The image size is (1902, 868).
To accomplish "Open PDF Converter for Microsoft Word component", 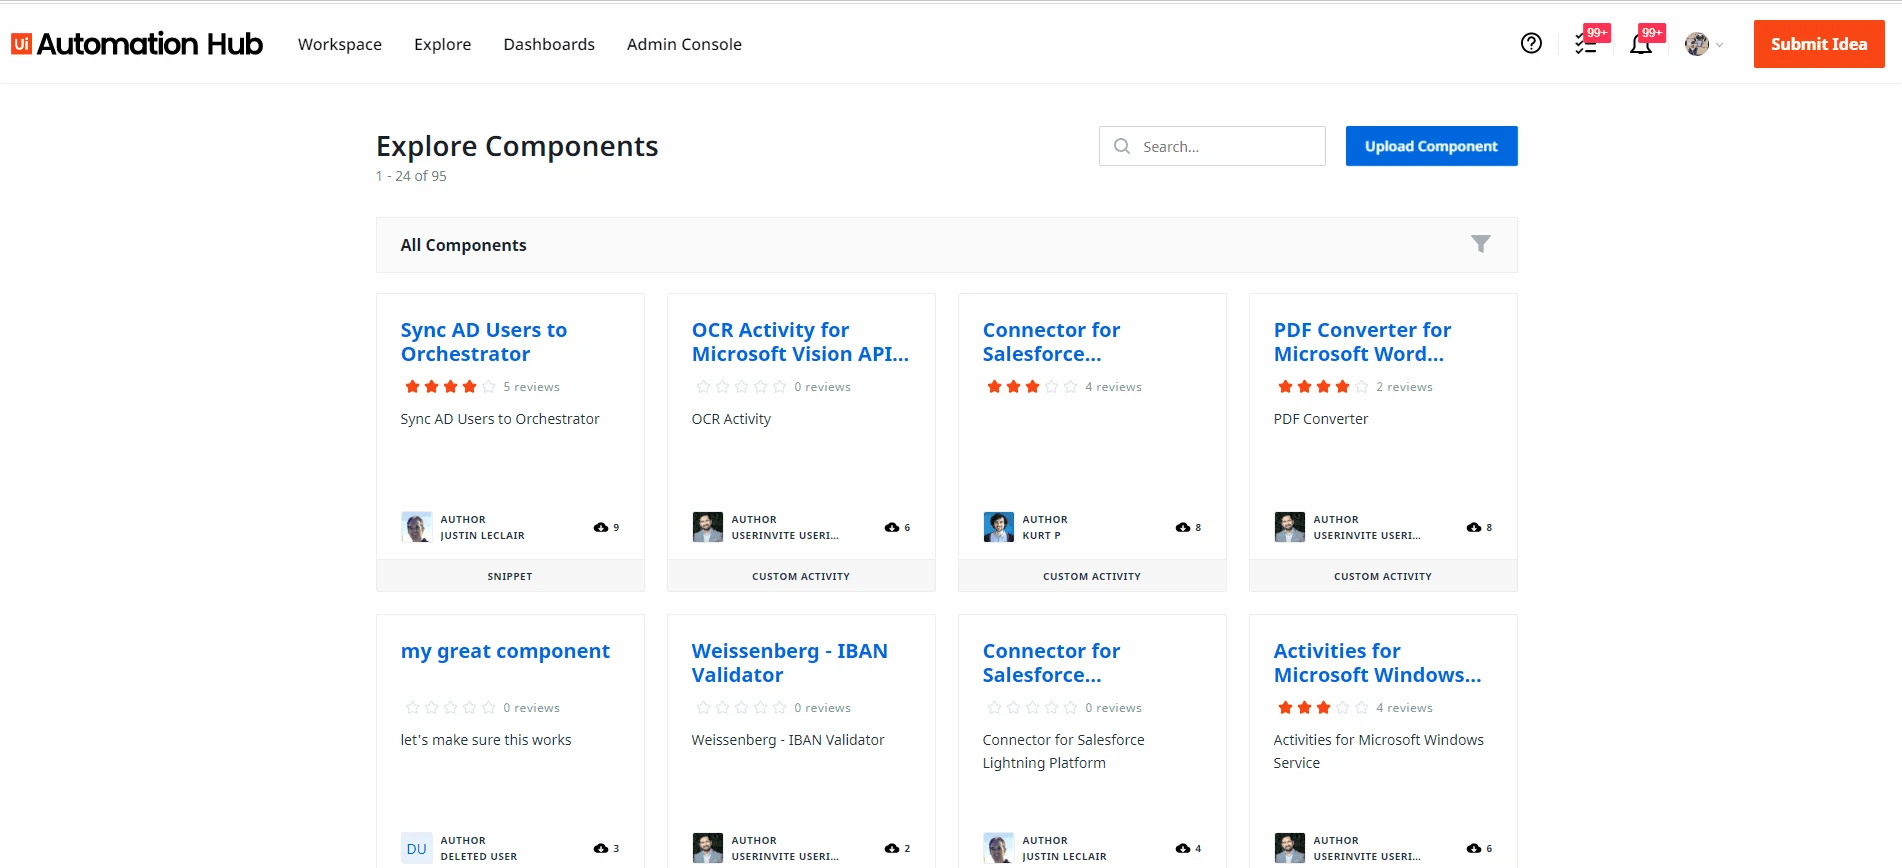I will 1362,342.
